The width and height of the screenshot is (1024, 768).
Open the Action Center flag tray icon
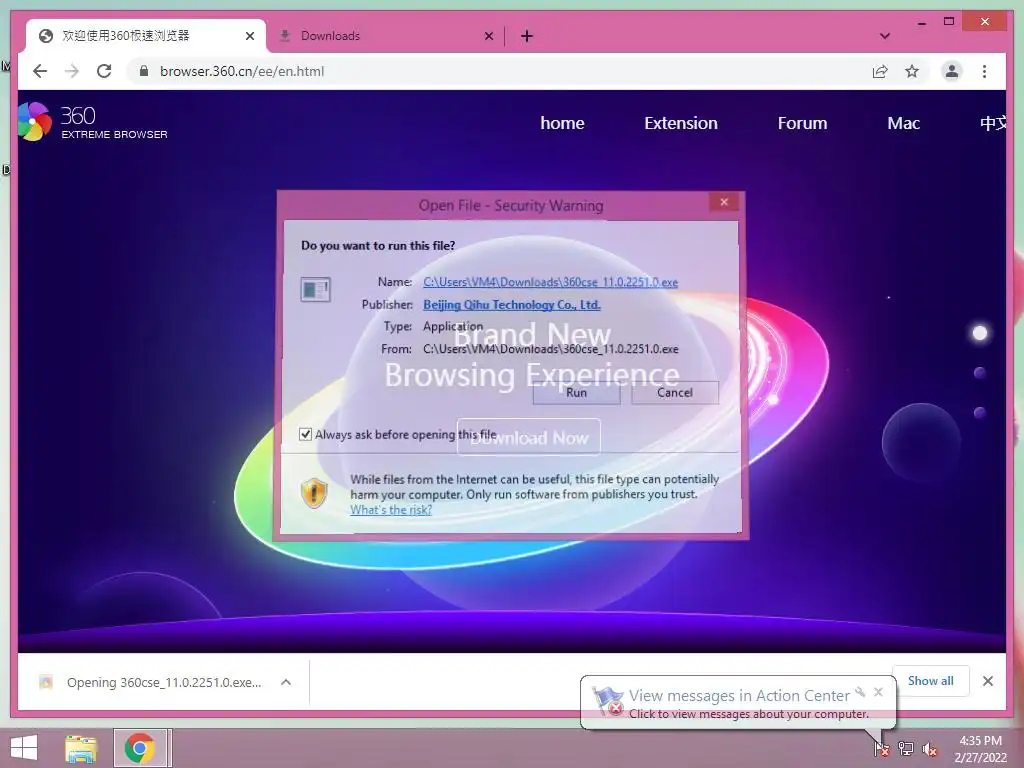point(882,748)
